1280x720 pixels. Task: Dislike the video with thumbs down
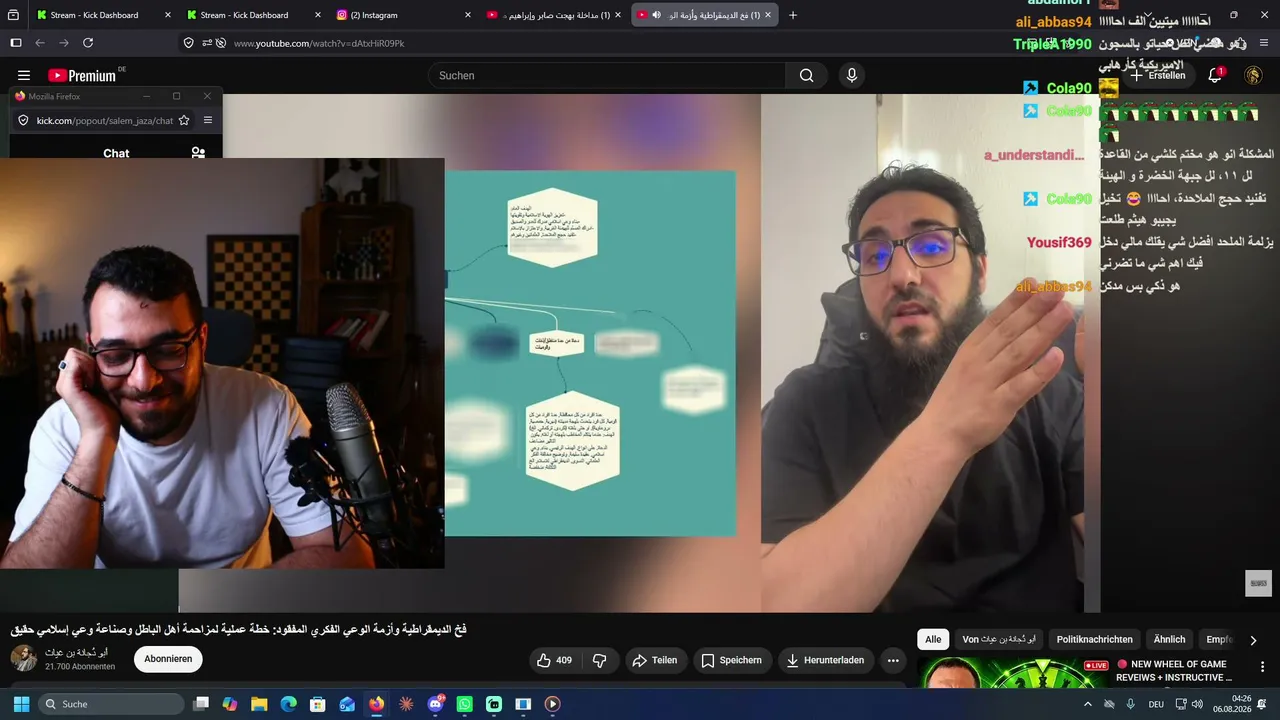point(600,660)
